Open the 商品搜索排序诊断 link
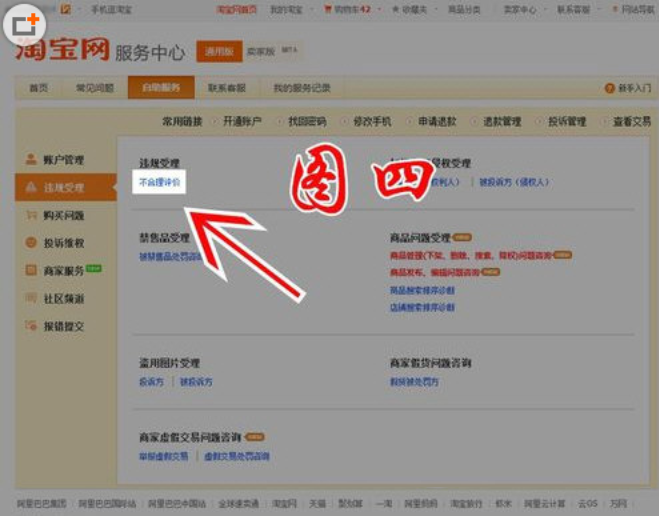This screenshot has height=517, width=659. click(x=422, y=290)
